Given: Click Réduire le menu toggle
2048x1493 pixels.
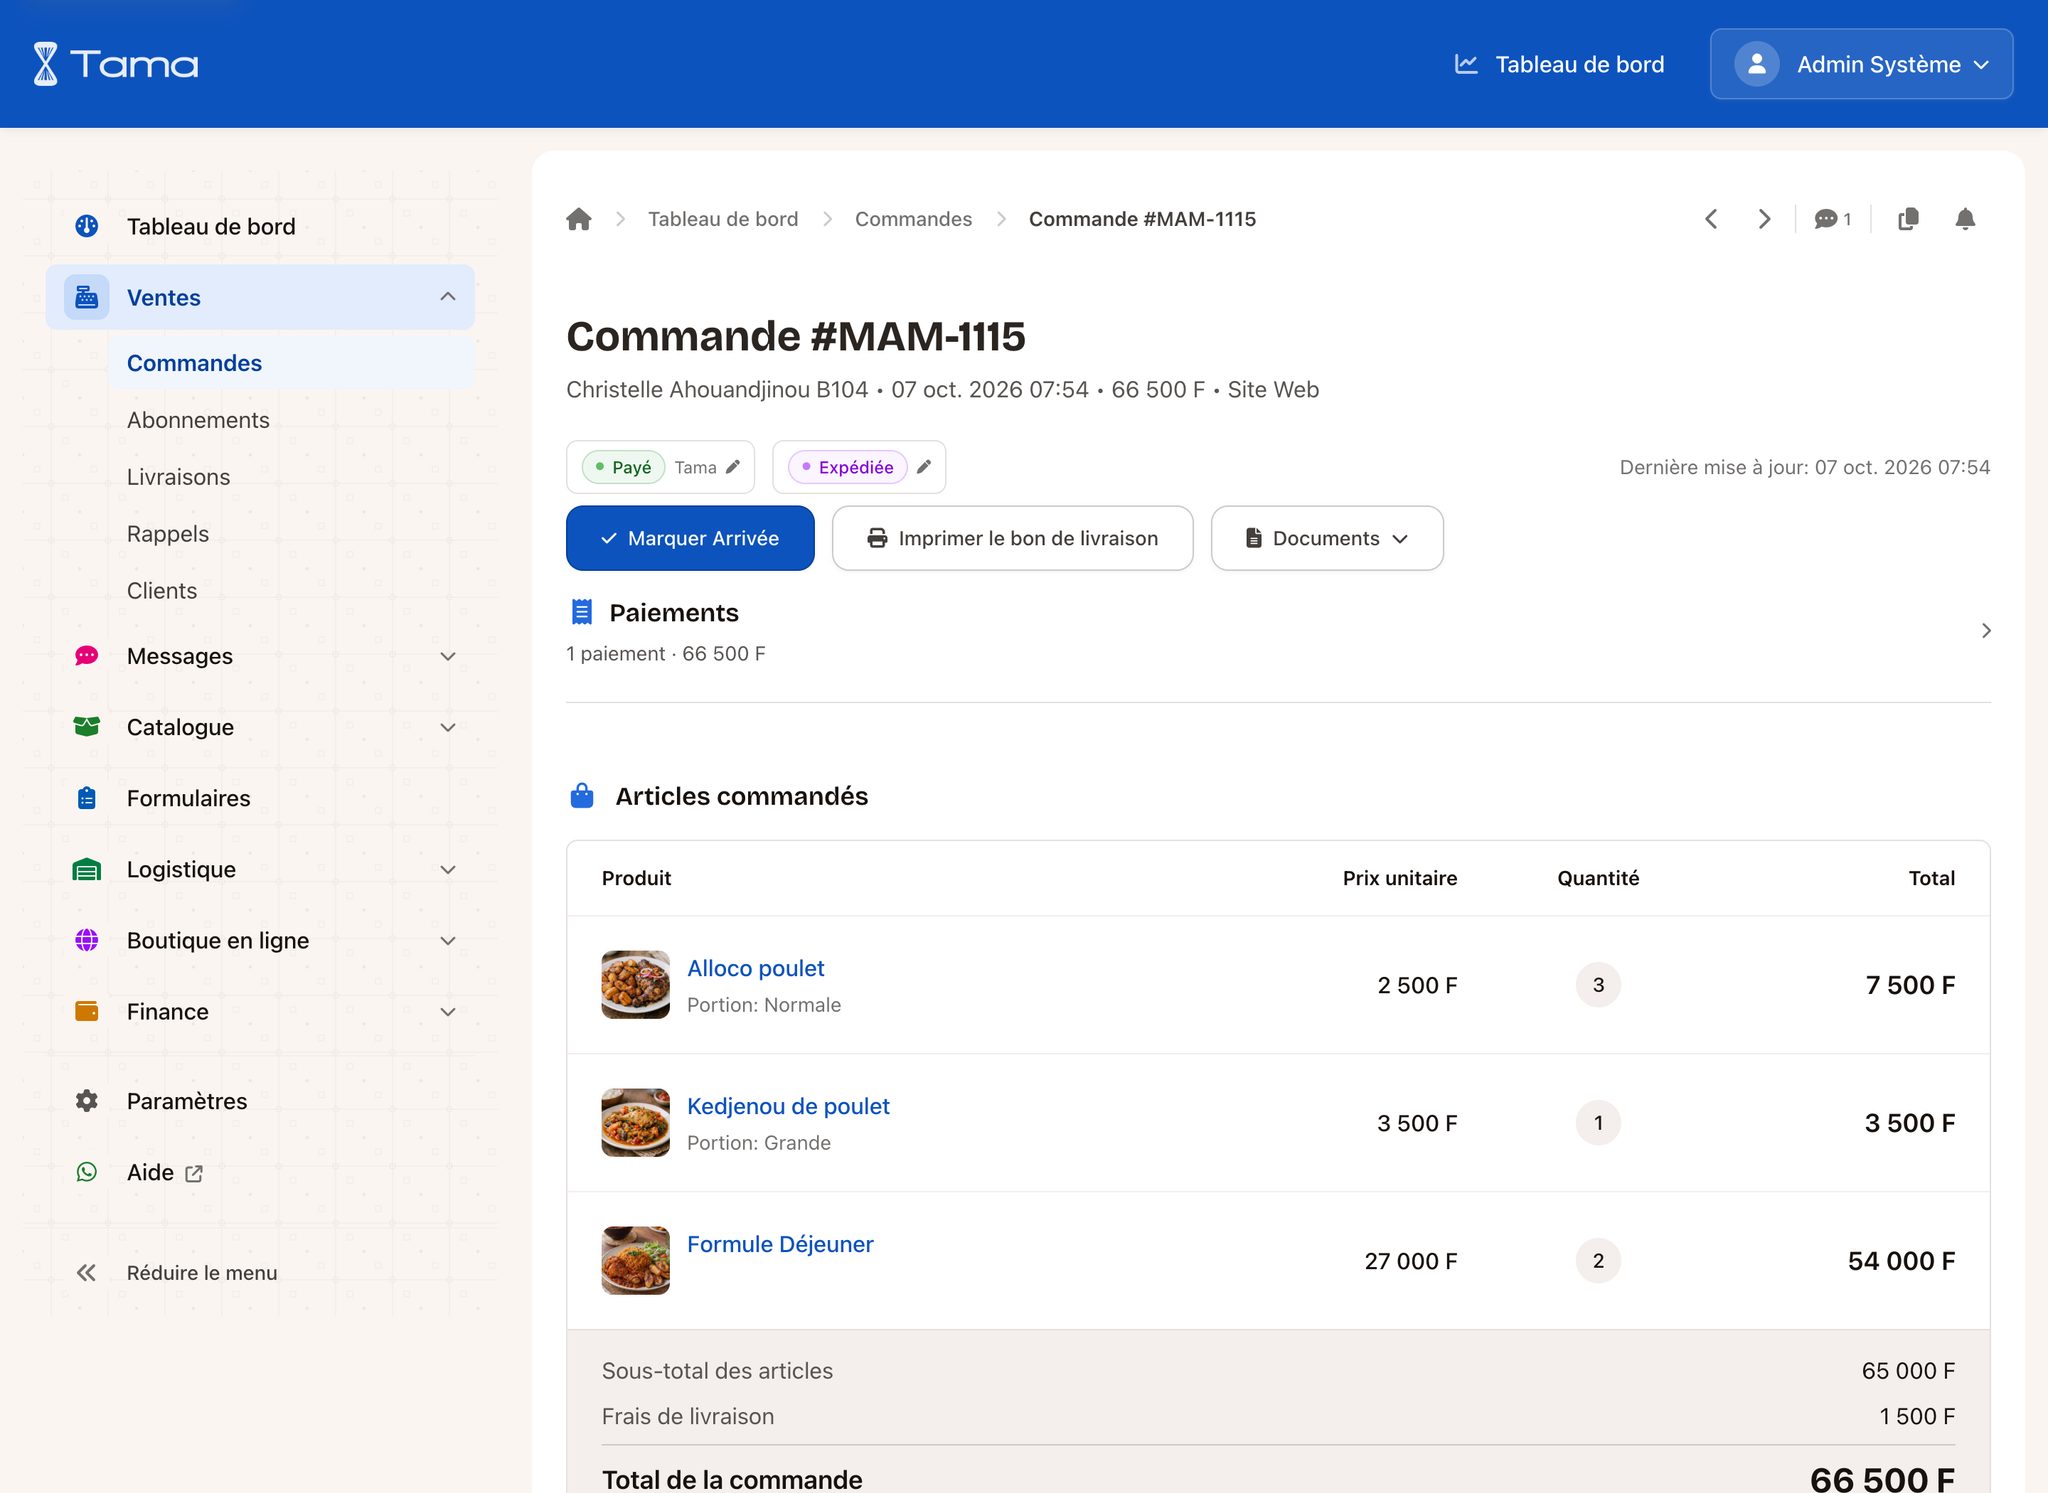Looking at the screenshot, I should click(178, 1273).
